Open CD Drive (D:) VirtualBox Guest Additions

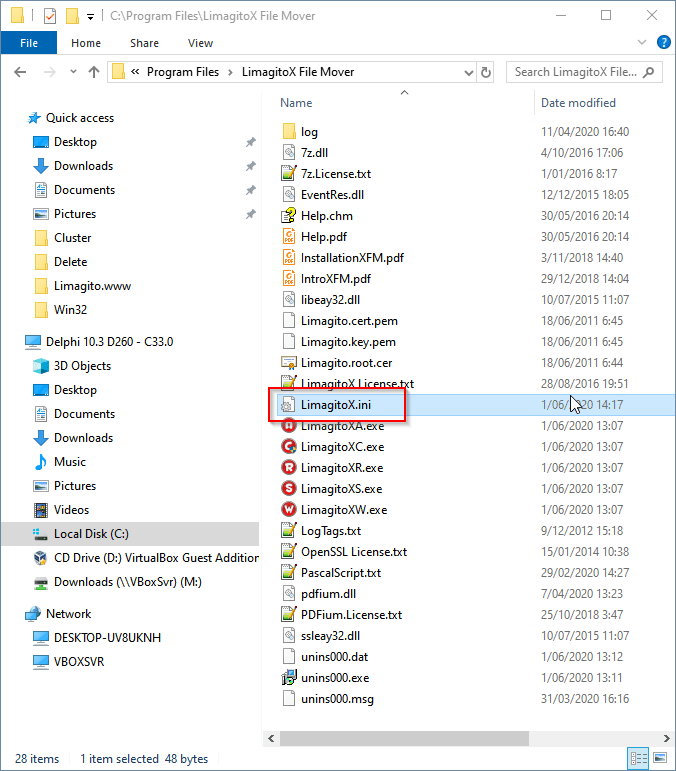156,558
